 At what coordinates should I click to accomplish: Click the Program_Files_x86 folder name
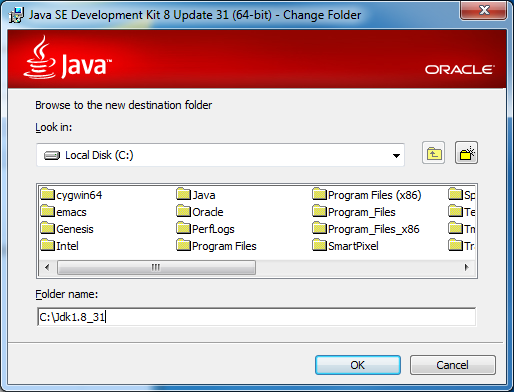point(374,229)
